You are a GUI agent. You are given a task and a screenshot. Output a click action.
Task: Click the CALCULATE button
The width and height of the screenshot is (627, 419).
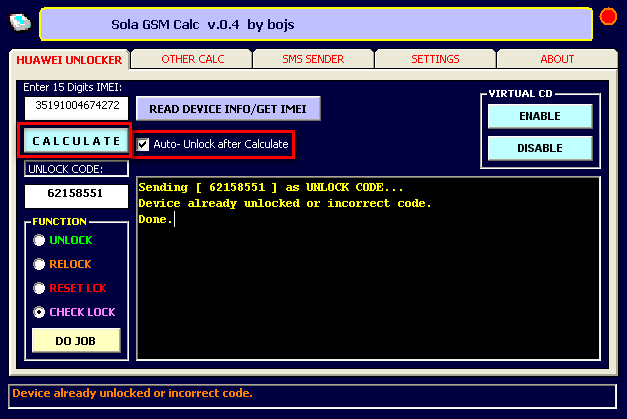pyautogui.click(x=76, y=141)
